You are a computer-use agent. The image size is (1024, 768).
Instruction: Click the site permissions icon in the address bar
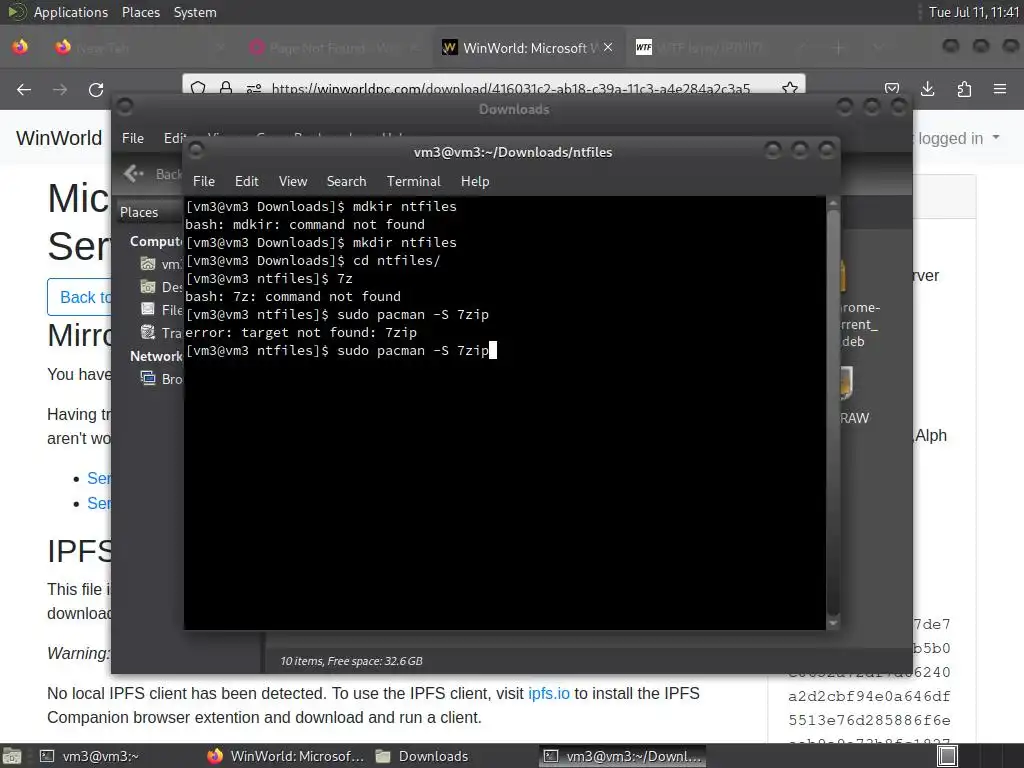254,88
